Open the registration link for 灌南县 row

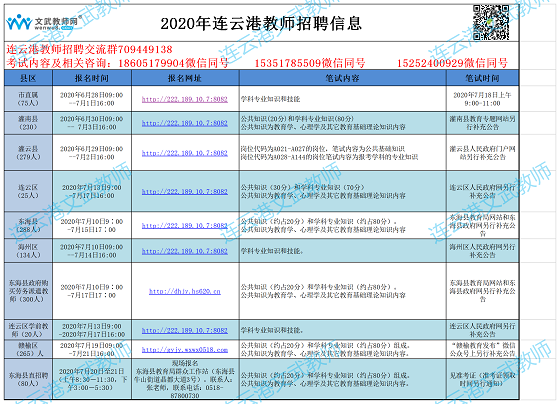click(185, 123)
